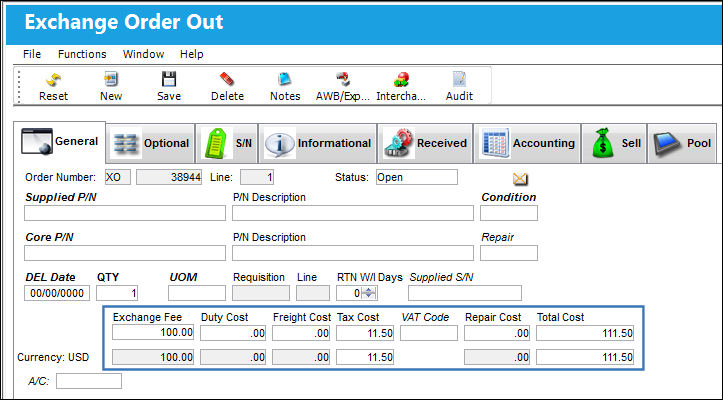Image resolution: width=723 pixels, height=400 pixels.
Task: Click the A/C input field
Action: point(89,381)
